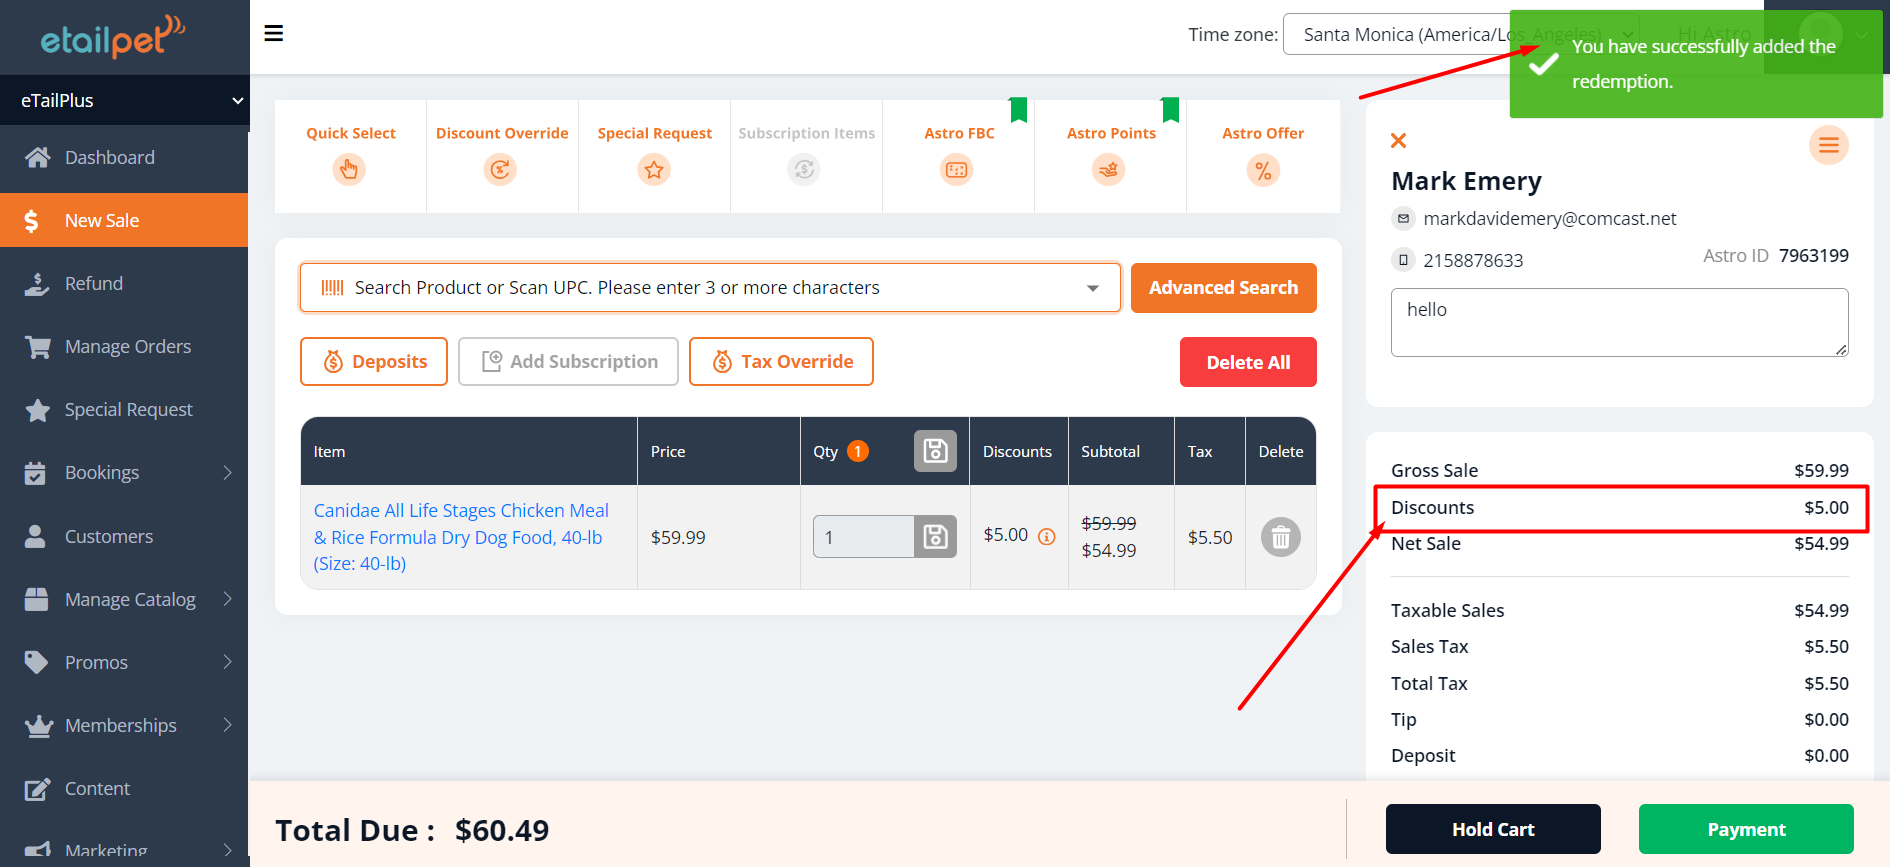Open the product search dropdown arrow
1890x867 pixels.
tap(1093, 288)
